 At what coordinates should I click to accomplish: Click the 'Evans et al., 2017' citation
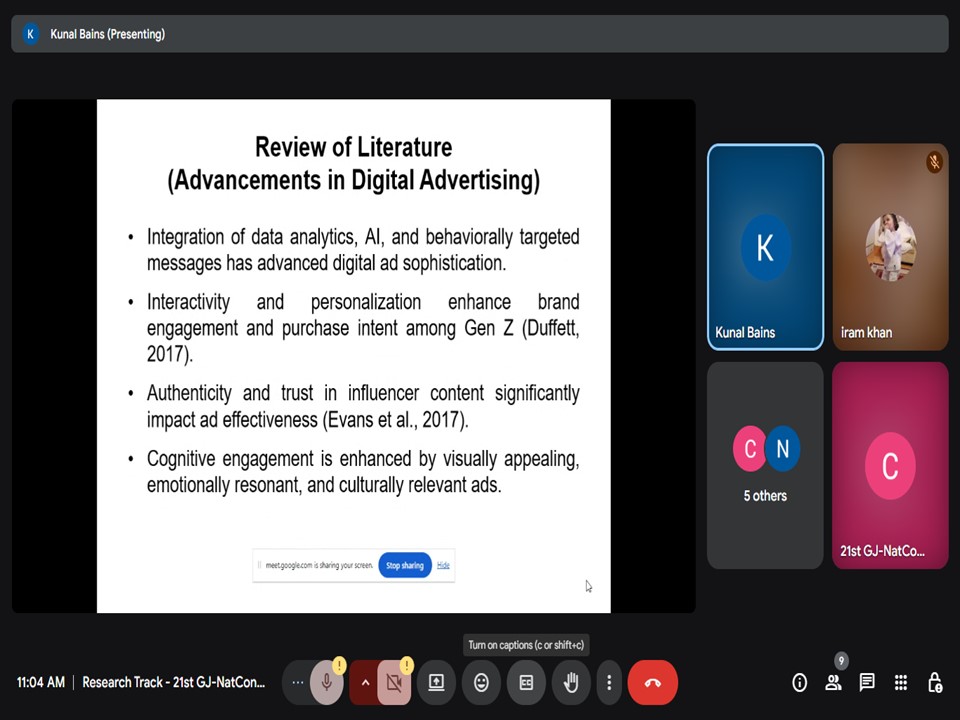point(395,420)
